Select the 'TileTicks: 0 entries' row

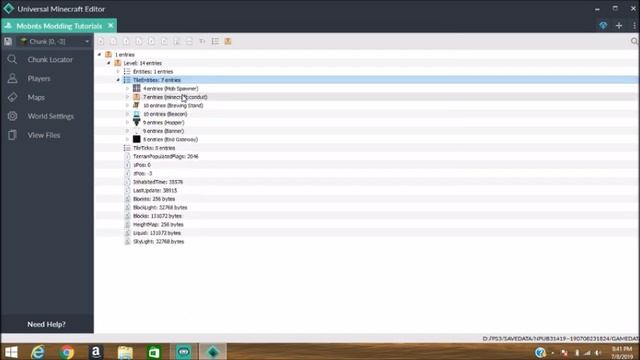pyautogui.click(x=154, y=148)
